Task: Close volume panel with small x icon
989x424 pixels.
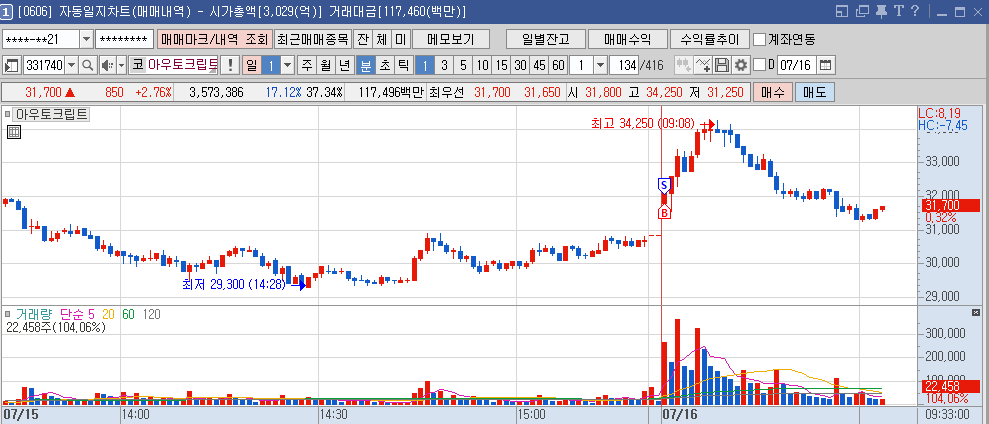Action: click(976, 313)
